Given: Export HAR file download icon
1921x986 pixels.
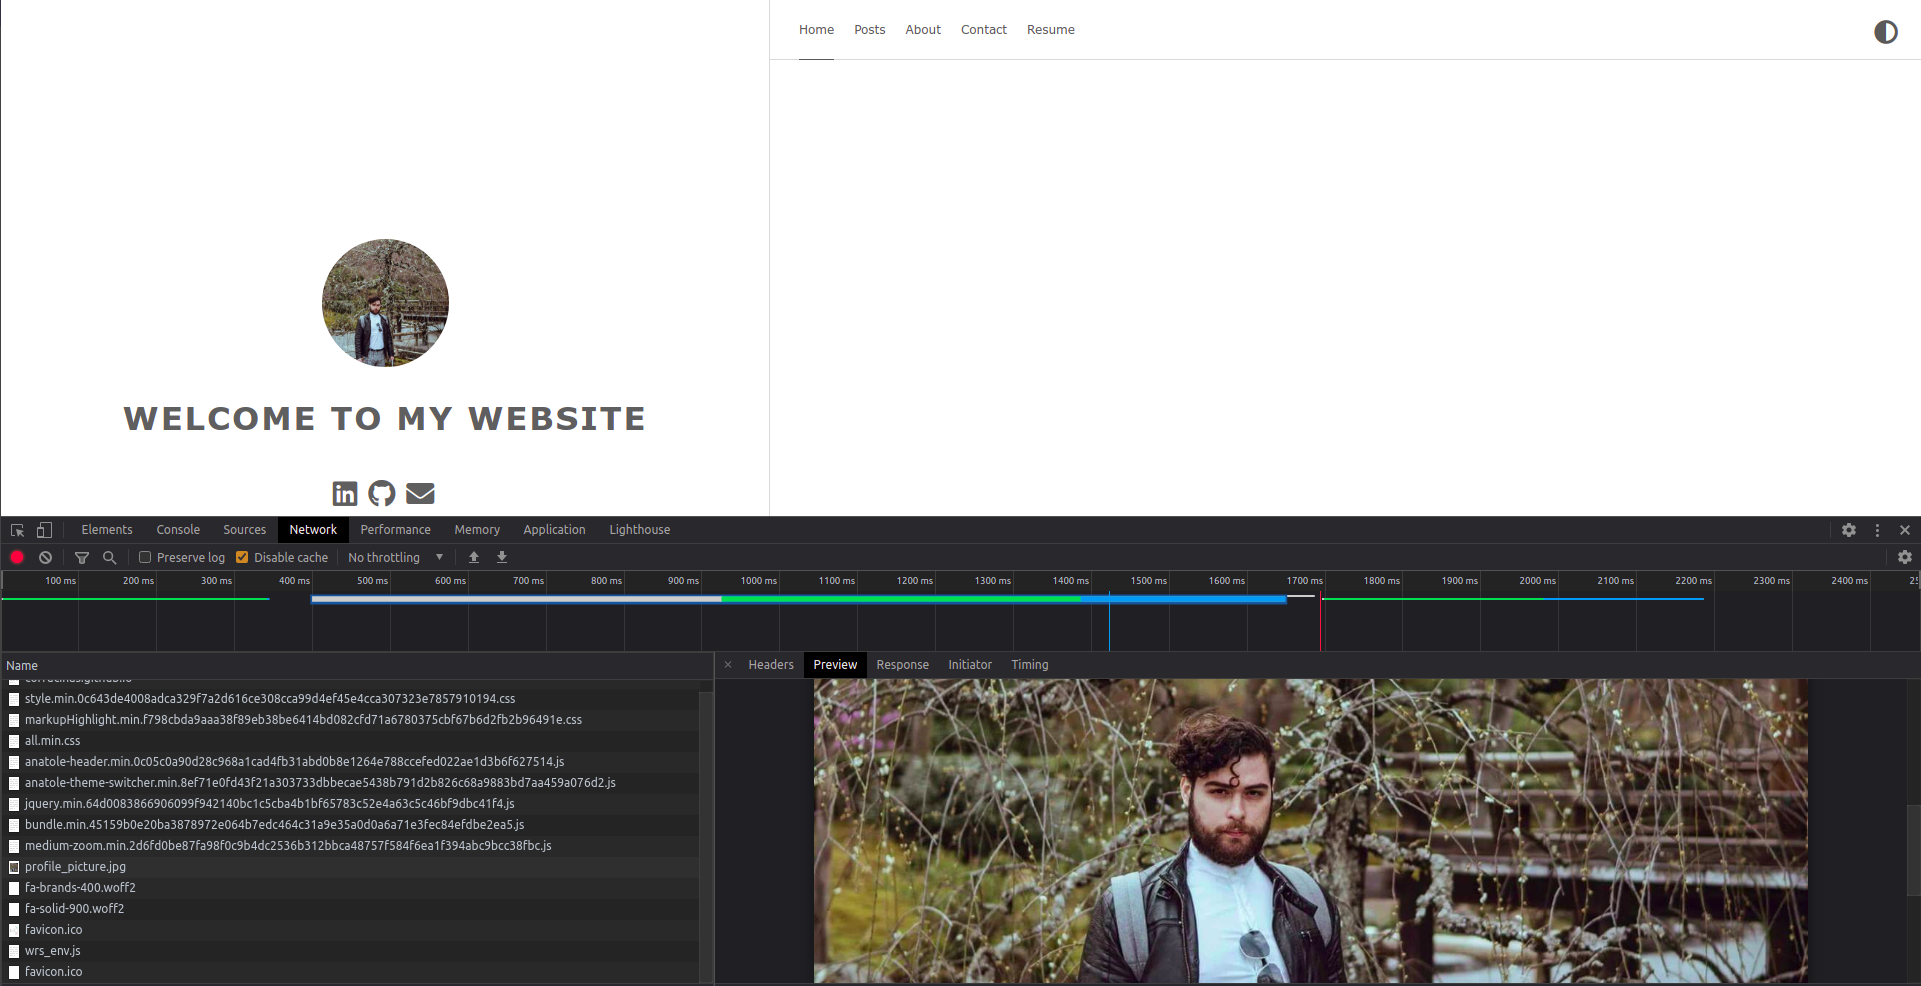Looking at the screenshot, I should [x=502, y=557].
